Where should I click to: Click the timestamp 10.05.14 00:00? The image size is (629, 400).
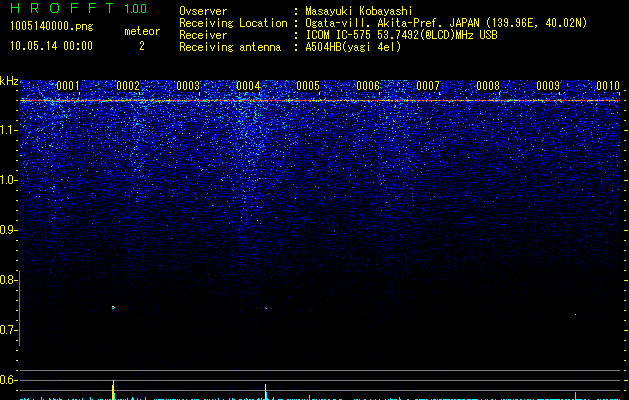51,46
